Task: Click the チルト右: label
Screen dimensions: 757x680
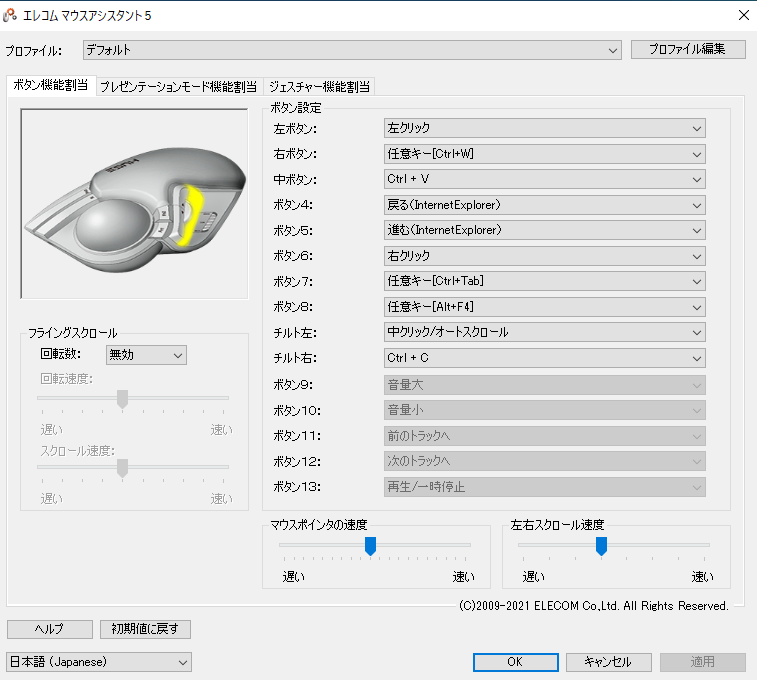Action: pos(295,358)
